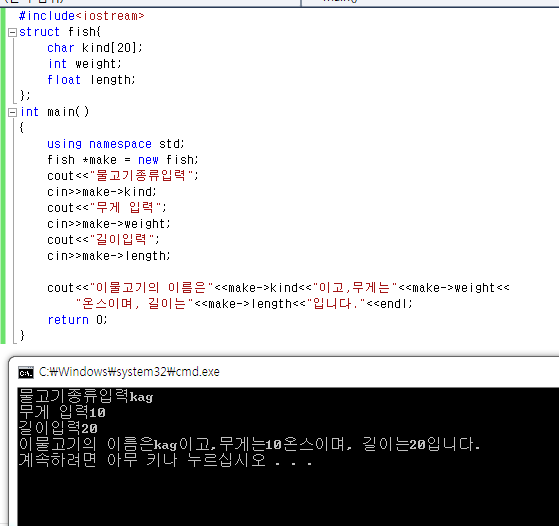Click console output line '무게 입력10'
Image resolution: width=559 pixels, height=526 pixels.
click(62, 412)
